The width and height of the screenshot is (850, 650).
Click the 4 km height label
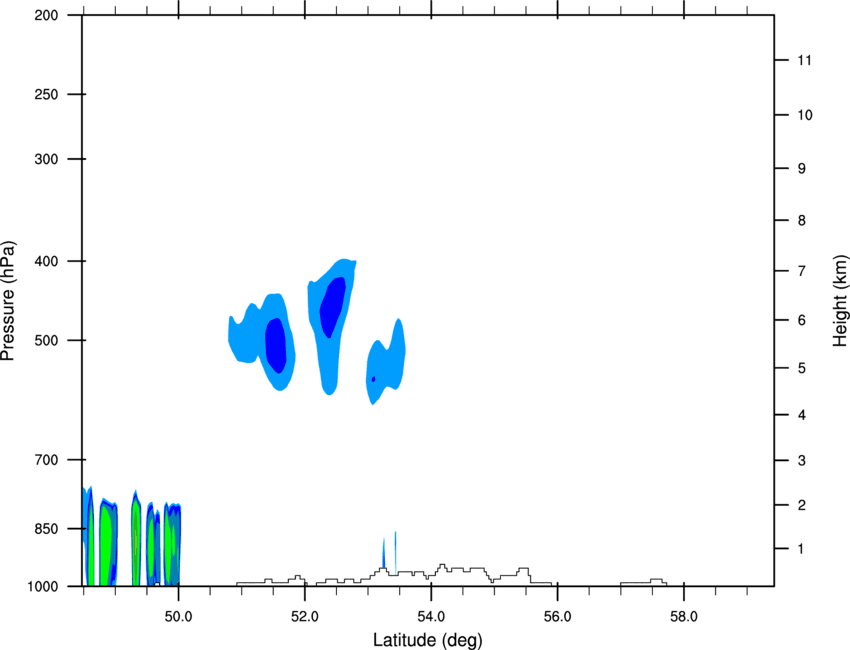802,415
